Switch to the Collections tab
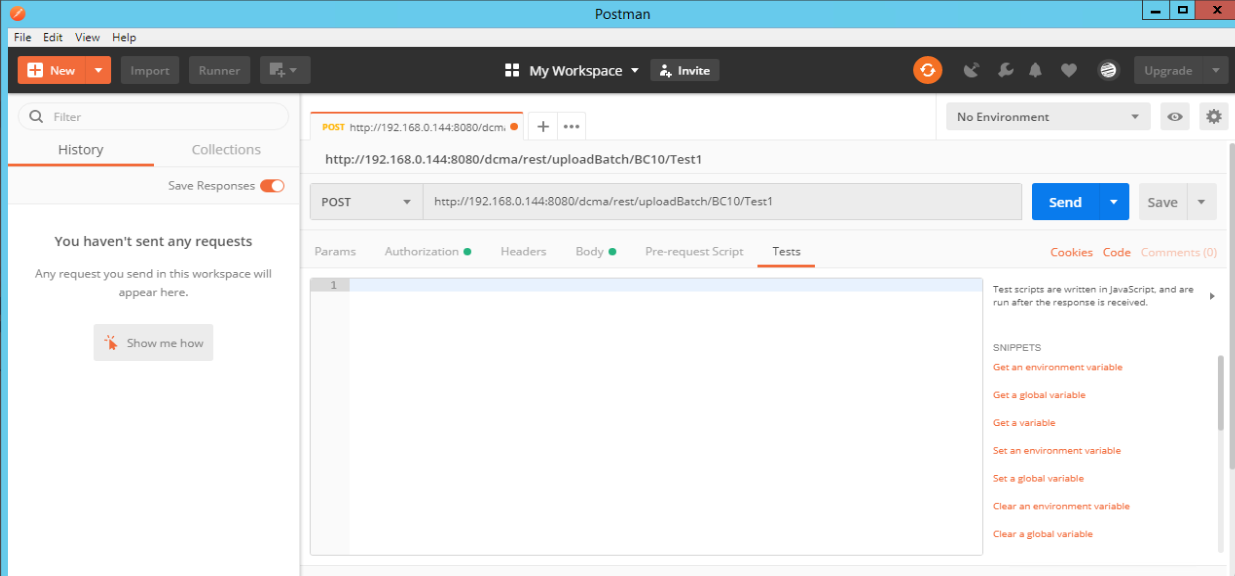 226,150
